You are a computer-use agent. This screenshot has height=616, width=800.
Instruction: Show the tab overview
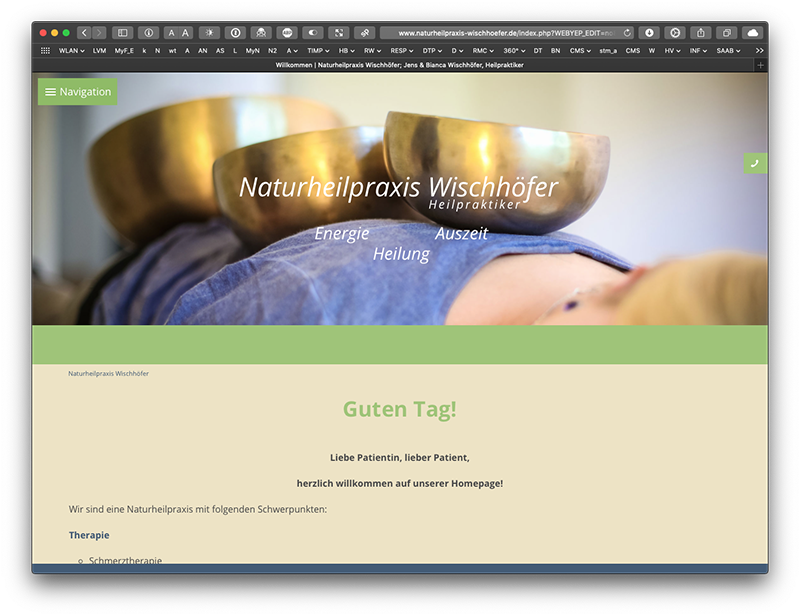pos(727,33)
